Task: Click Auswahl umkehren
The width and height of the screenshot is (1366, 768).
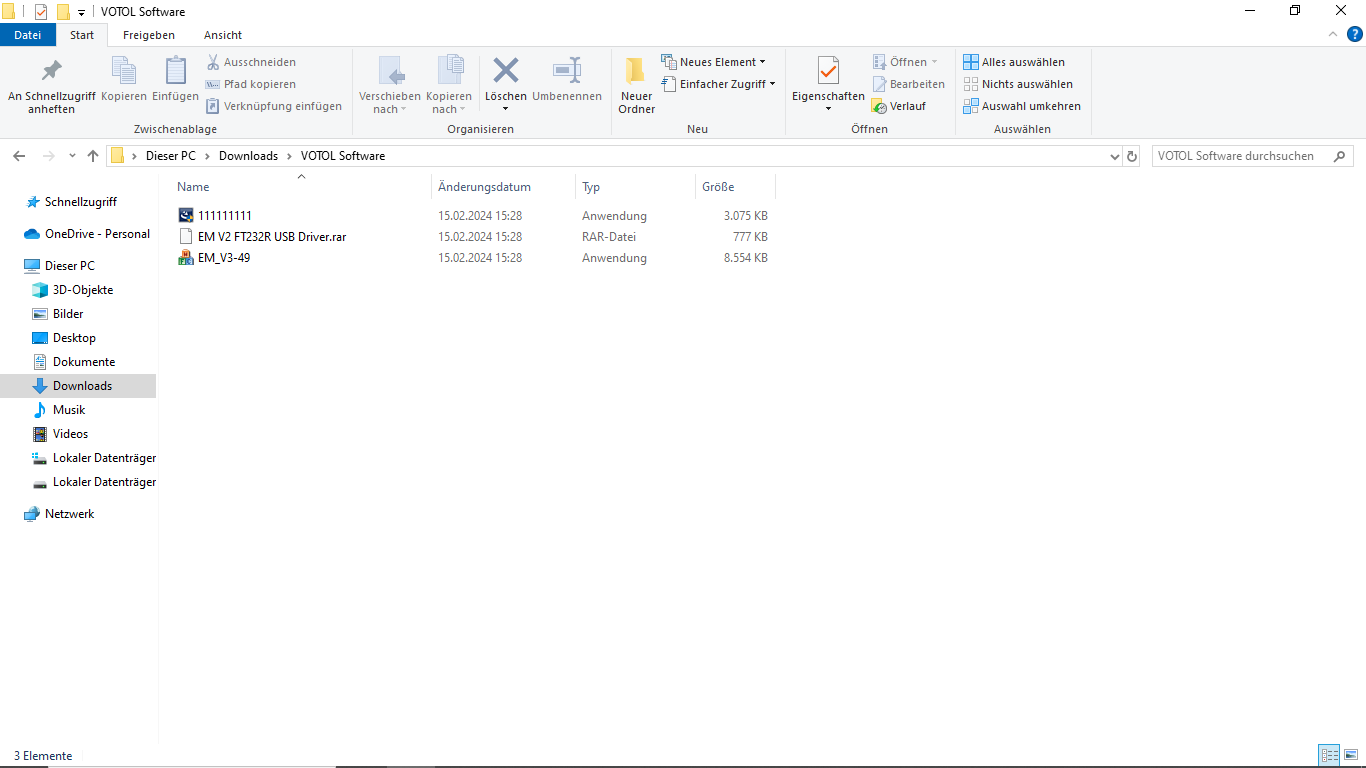Action: (x=1022, y=106)
